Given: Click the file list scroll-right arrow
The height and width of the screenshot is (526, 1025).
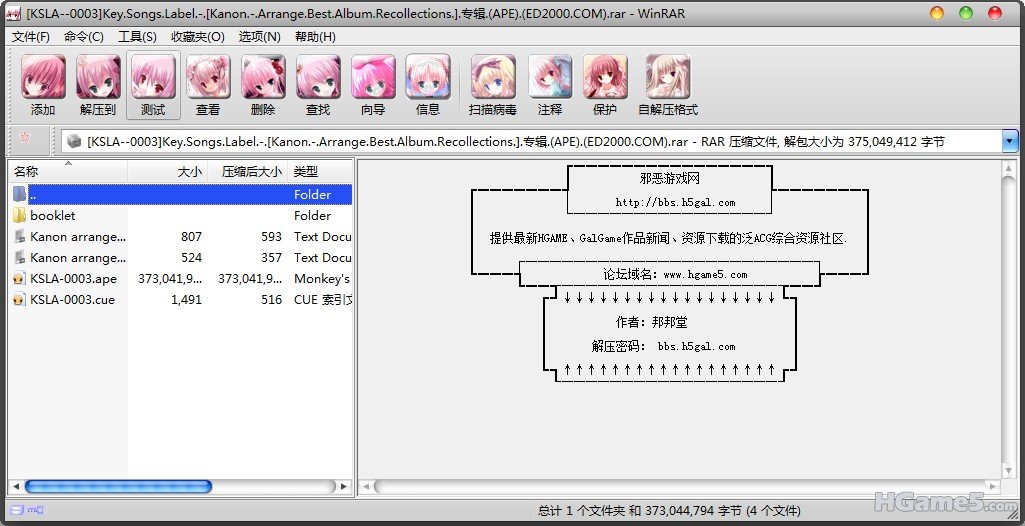Looking at the screenshot, I should pyautogui.click(x=343, y=486).
